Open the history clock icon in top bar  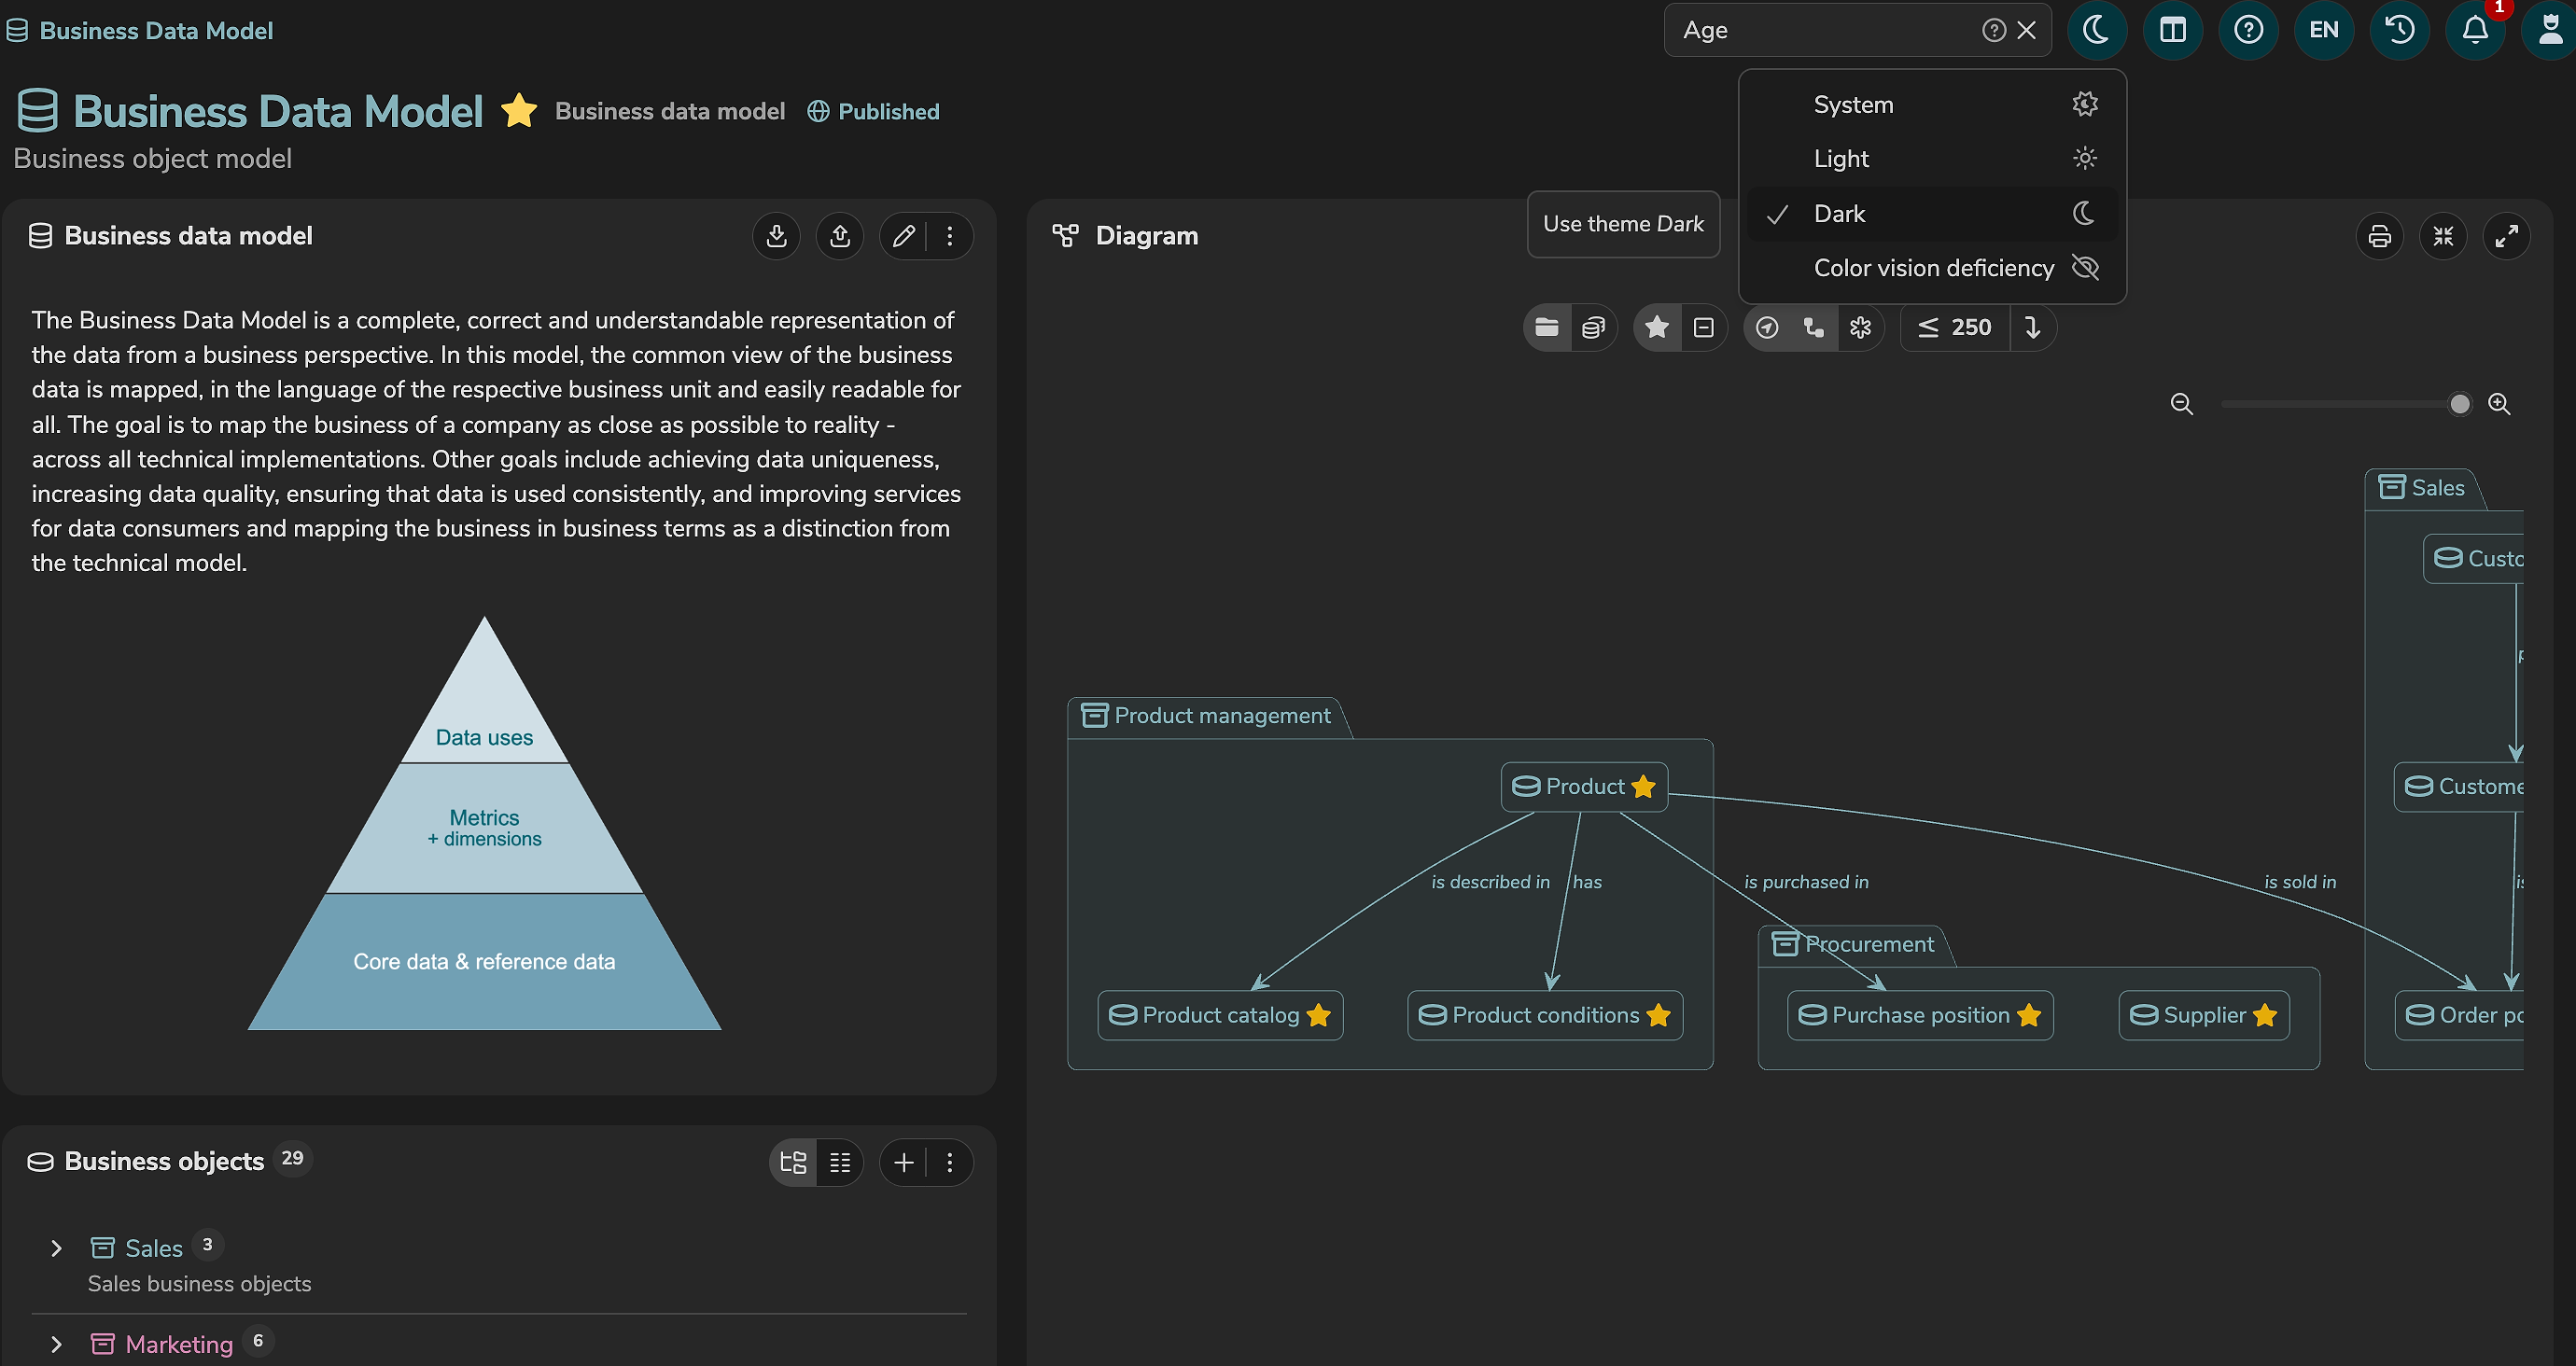(x=2399, y=30)
